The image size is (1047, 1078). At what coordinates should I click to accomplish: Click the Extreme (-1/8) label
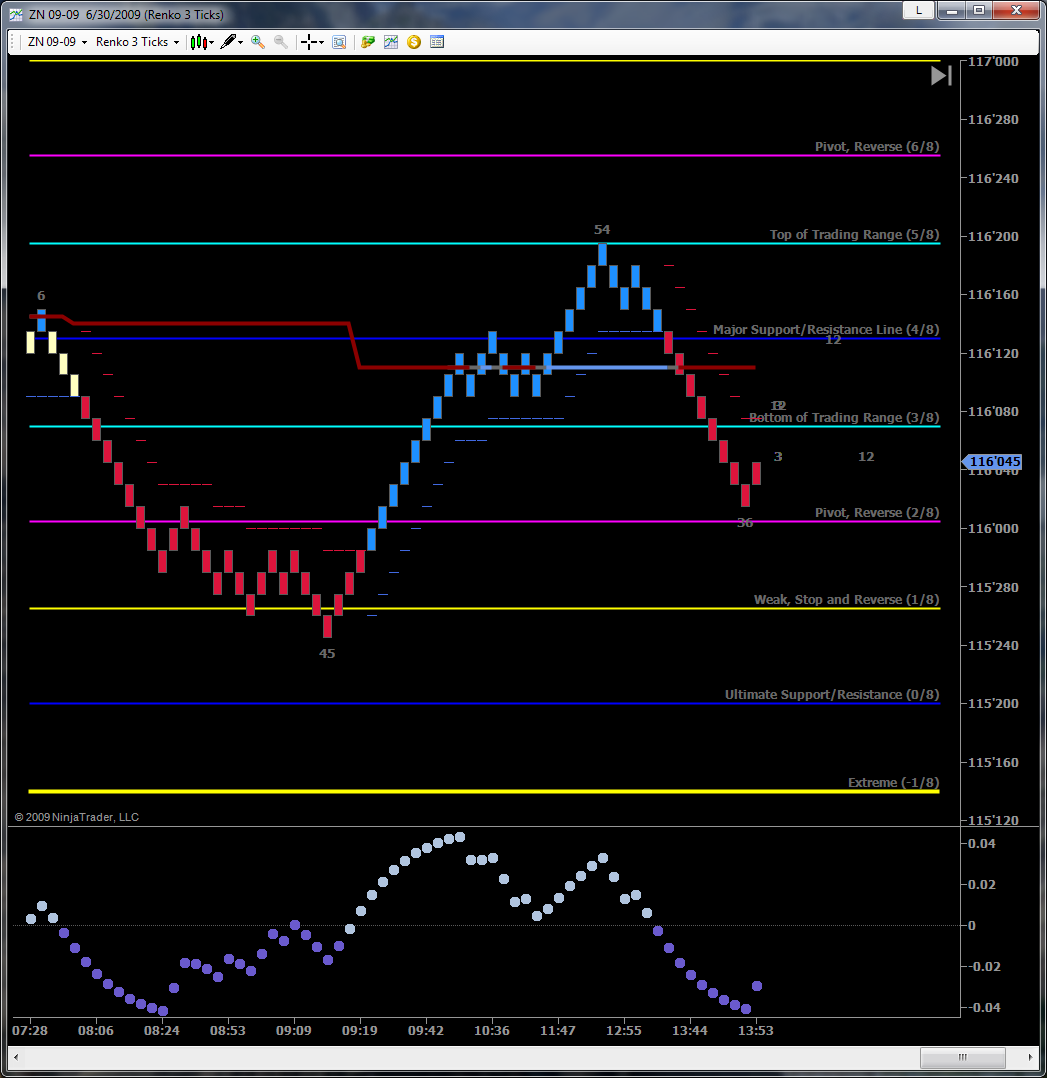(893, 782)
